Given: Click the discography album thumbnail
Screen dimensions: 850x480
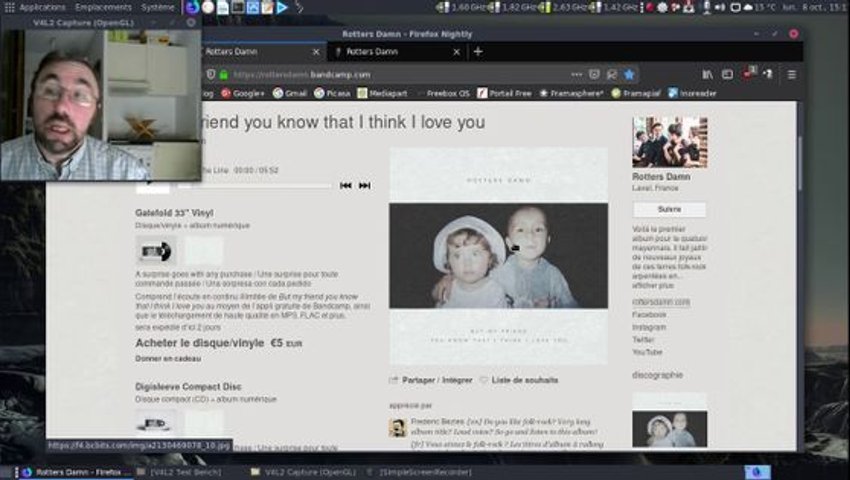Looking at the screenshot, I should click(669, 421).
